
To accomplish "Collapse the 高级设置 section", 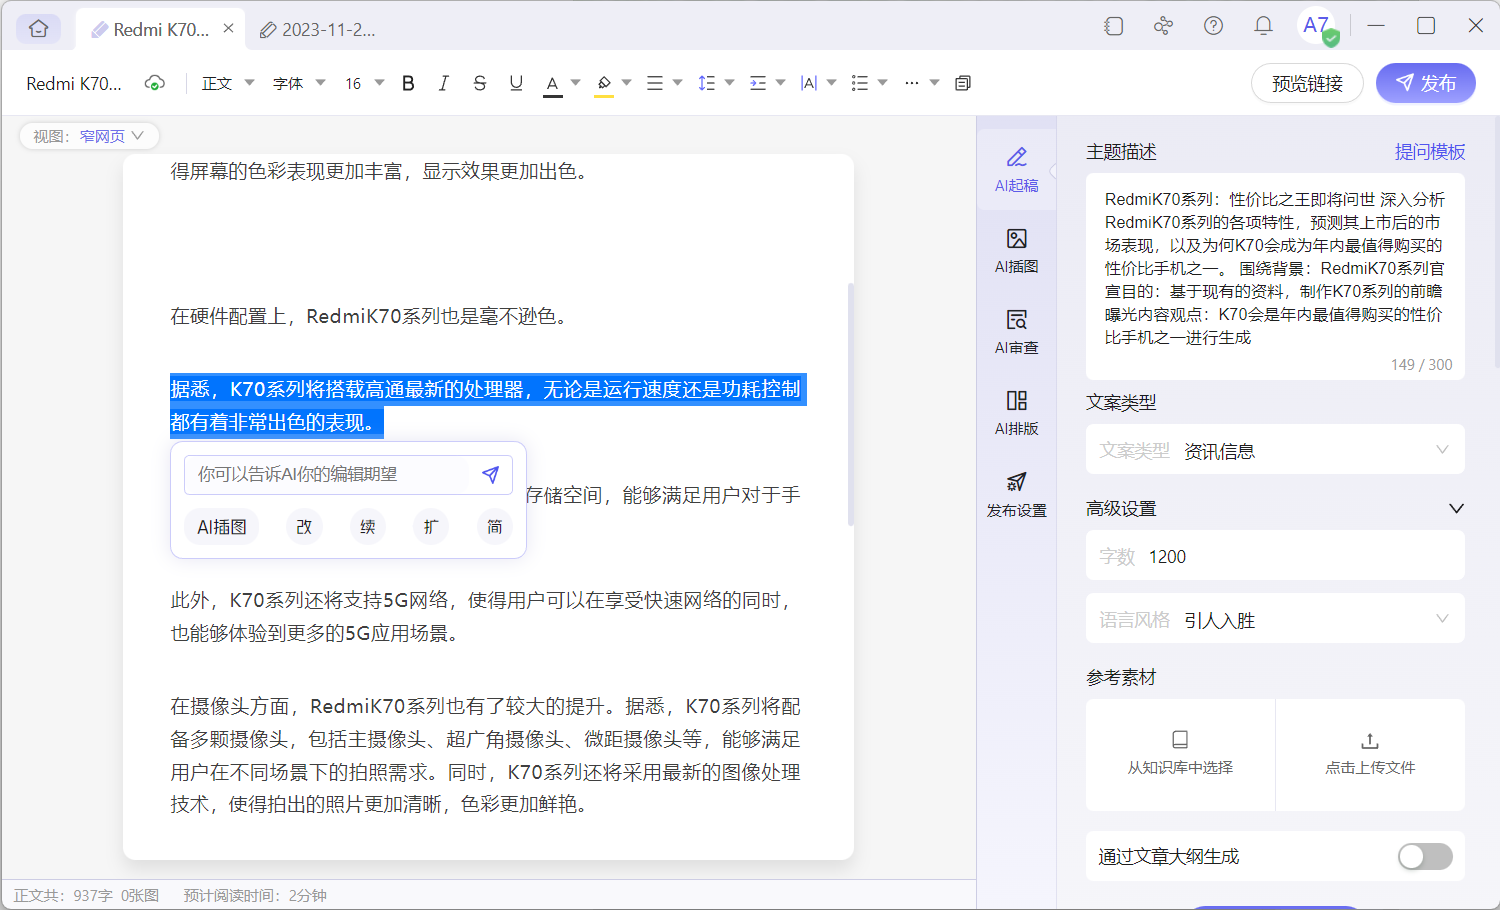I will [x=1456, y=508].
